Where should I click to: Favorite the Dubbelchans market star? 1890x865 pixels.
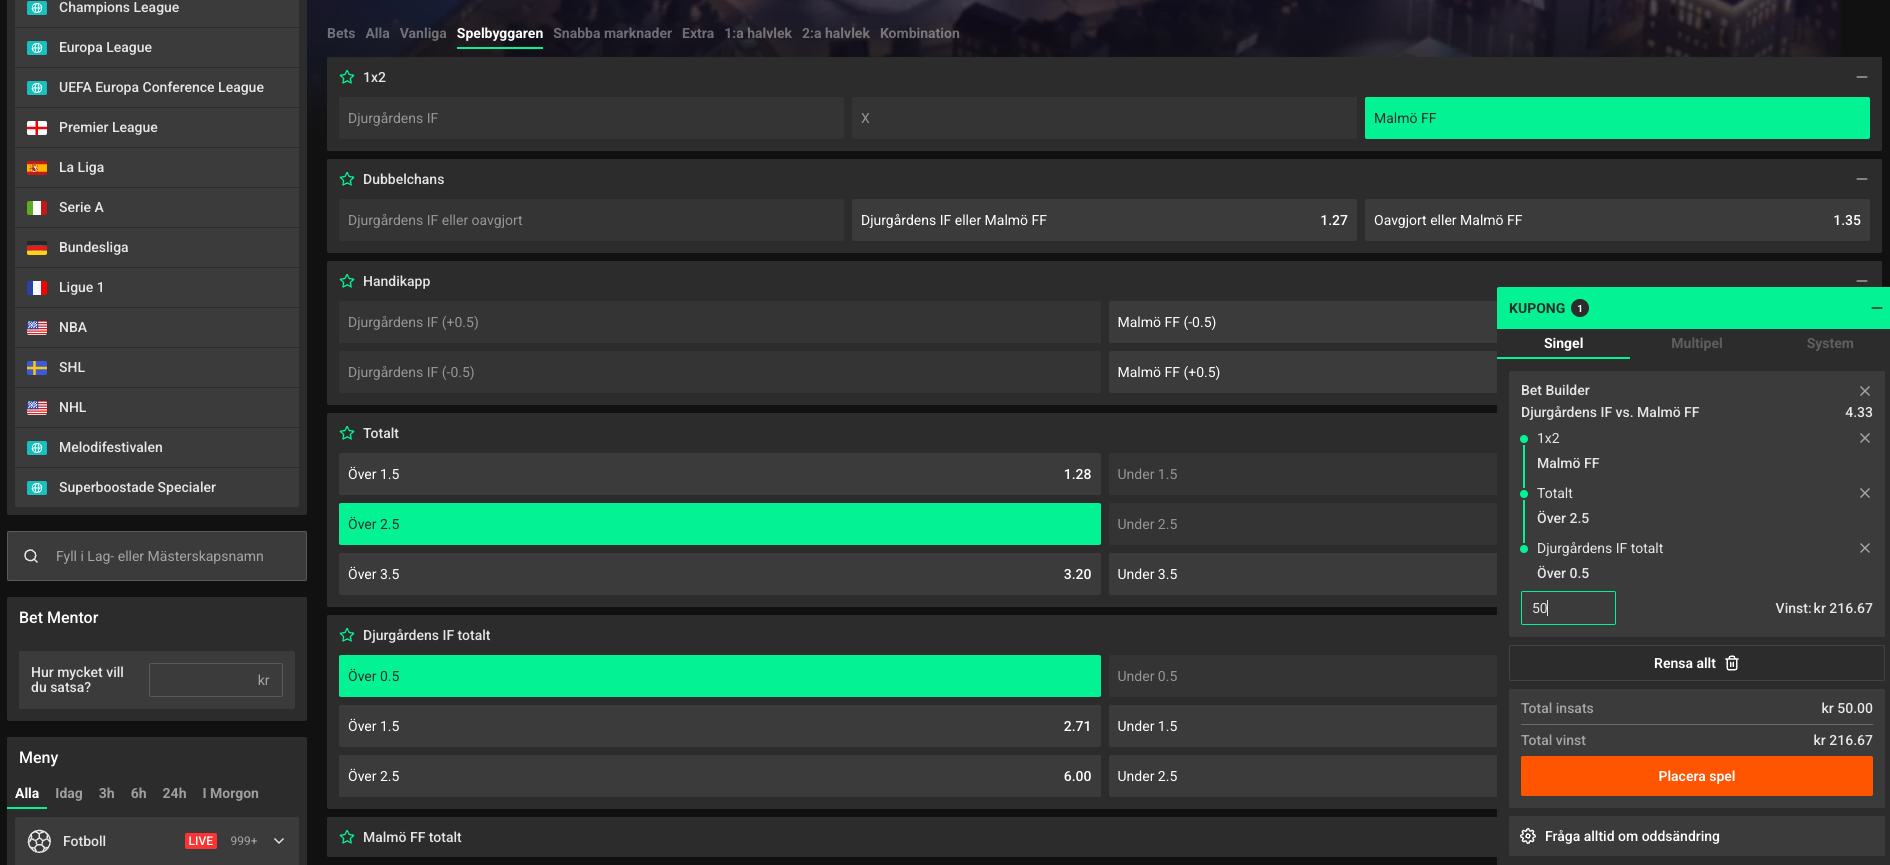pyautogui.click(x=347, y=179)
